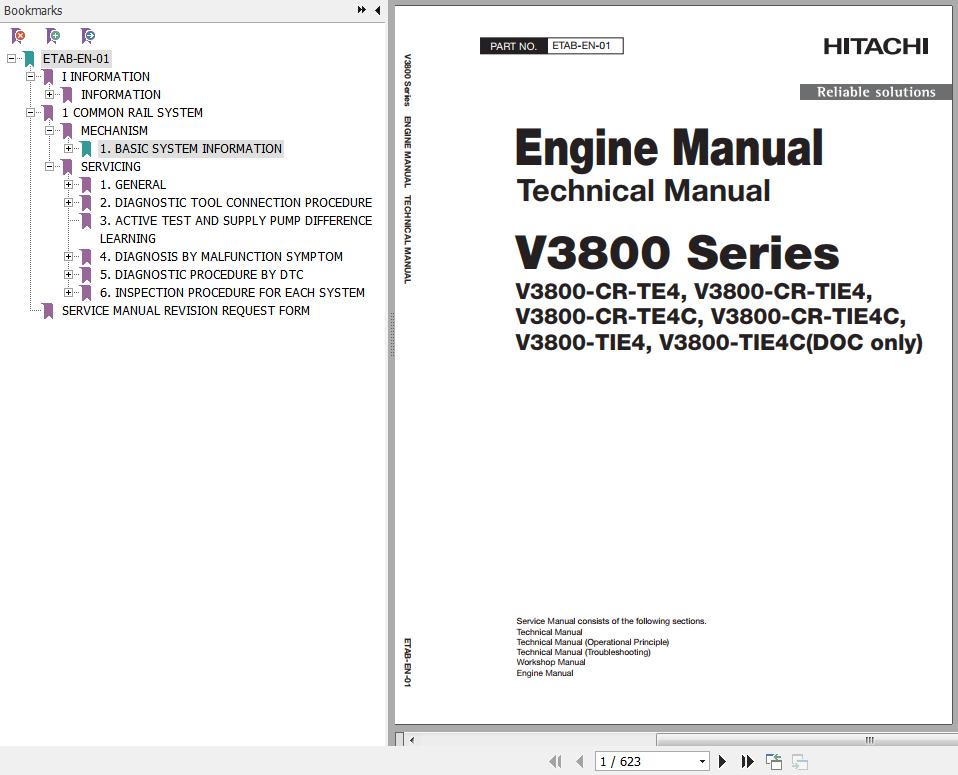Collapse the SERVICING bookmark node
This screenshot has width=958, height=775.
click(x=49, y=167)
